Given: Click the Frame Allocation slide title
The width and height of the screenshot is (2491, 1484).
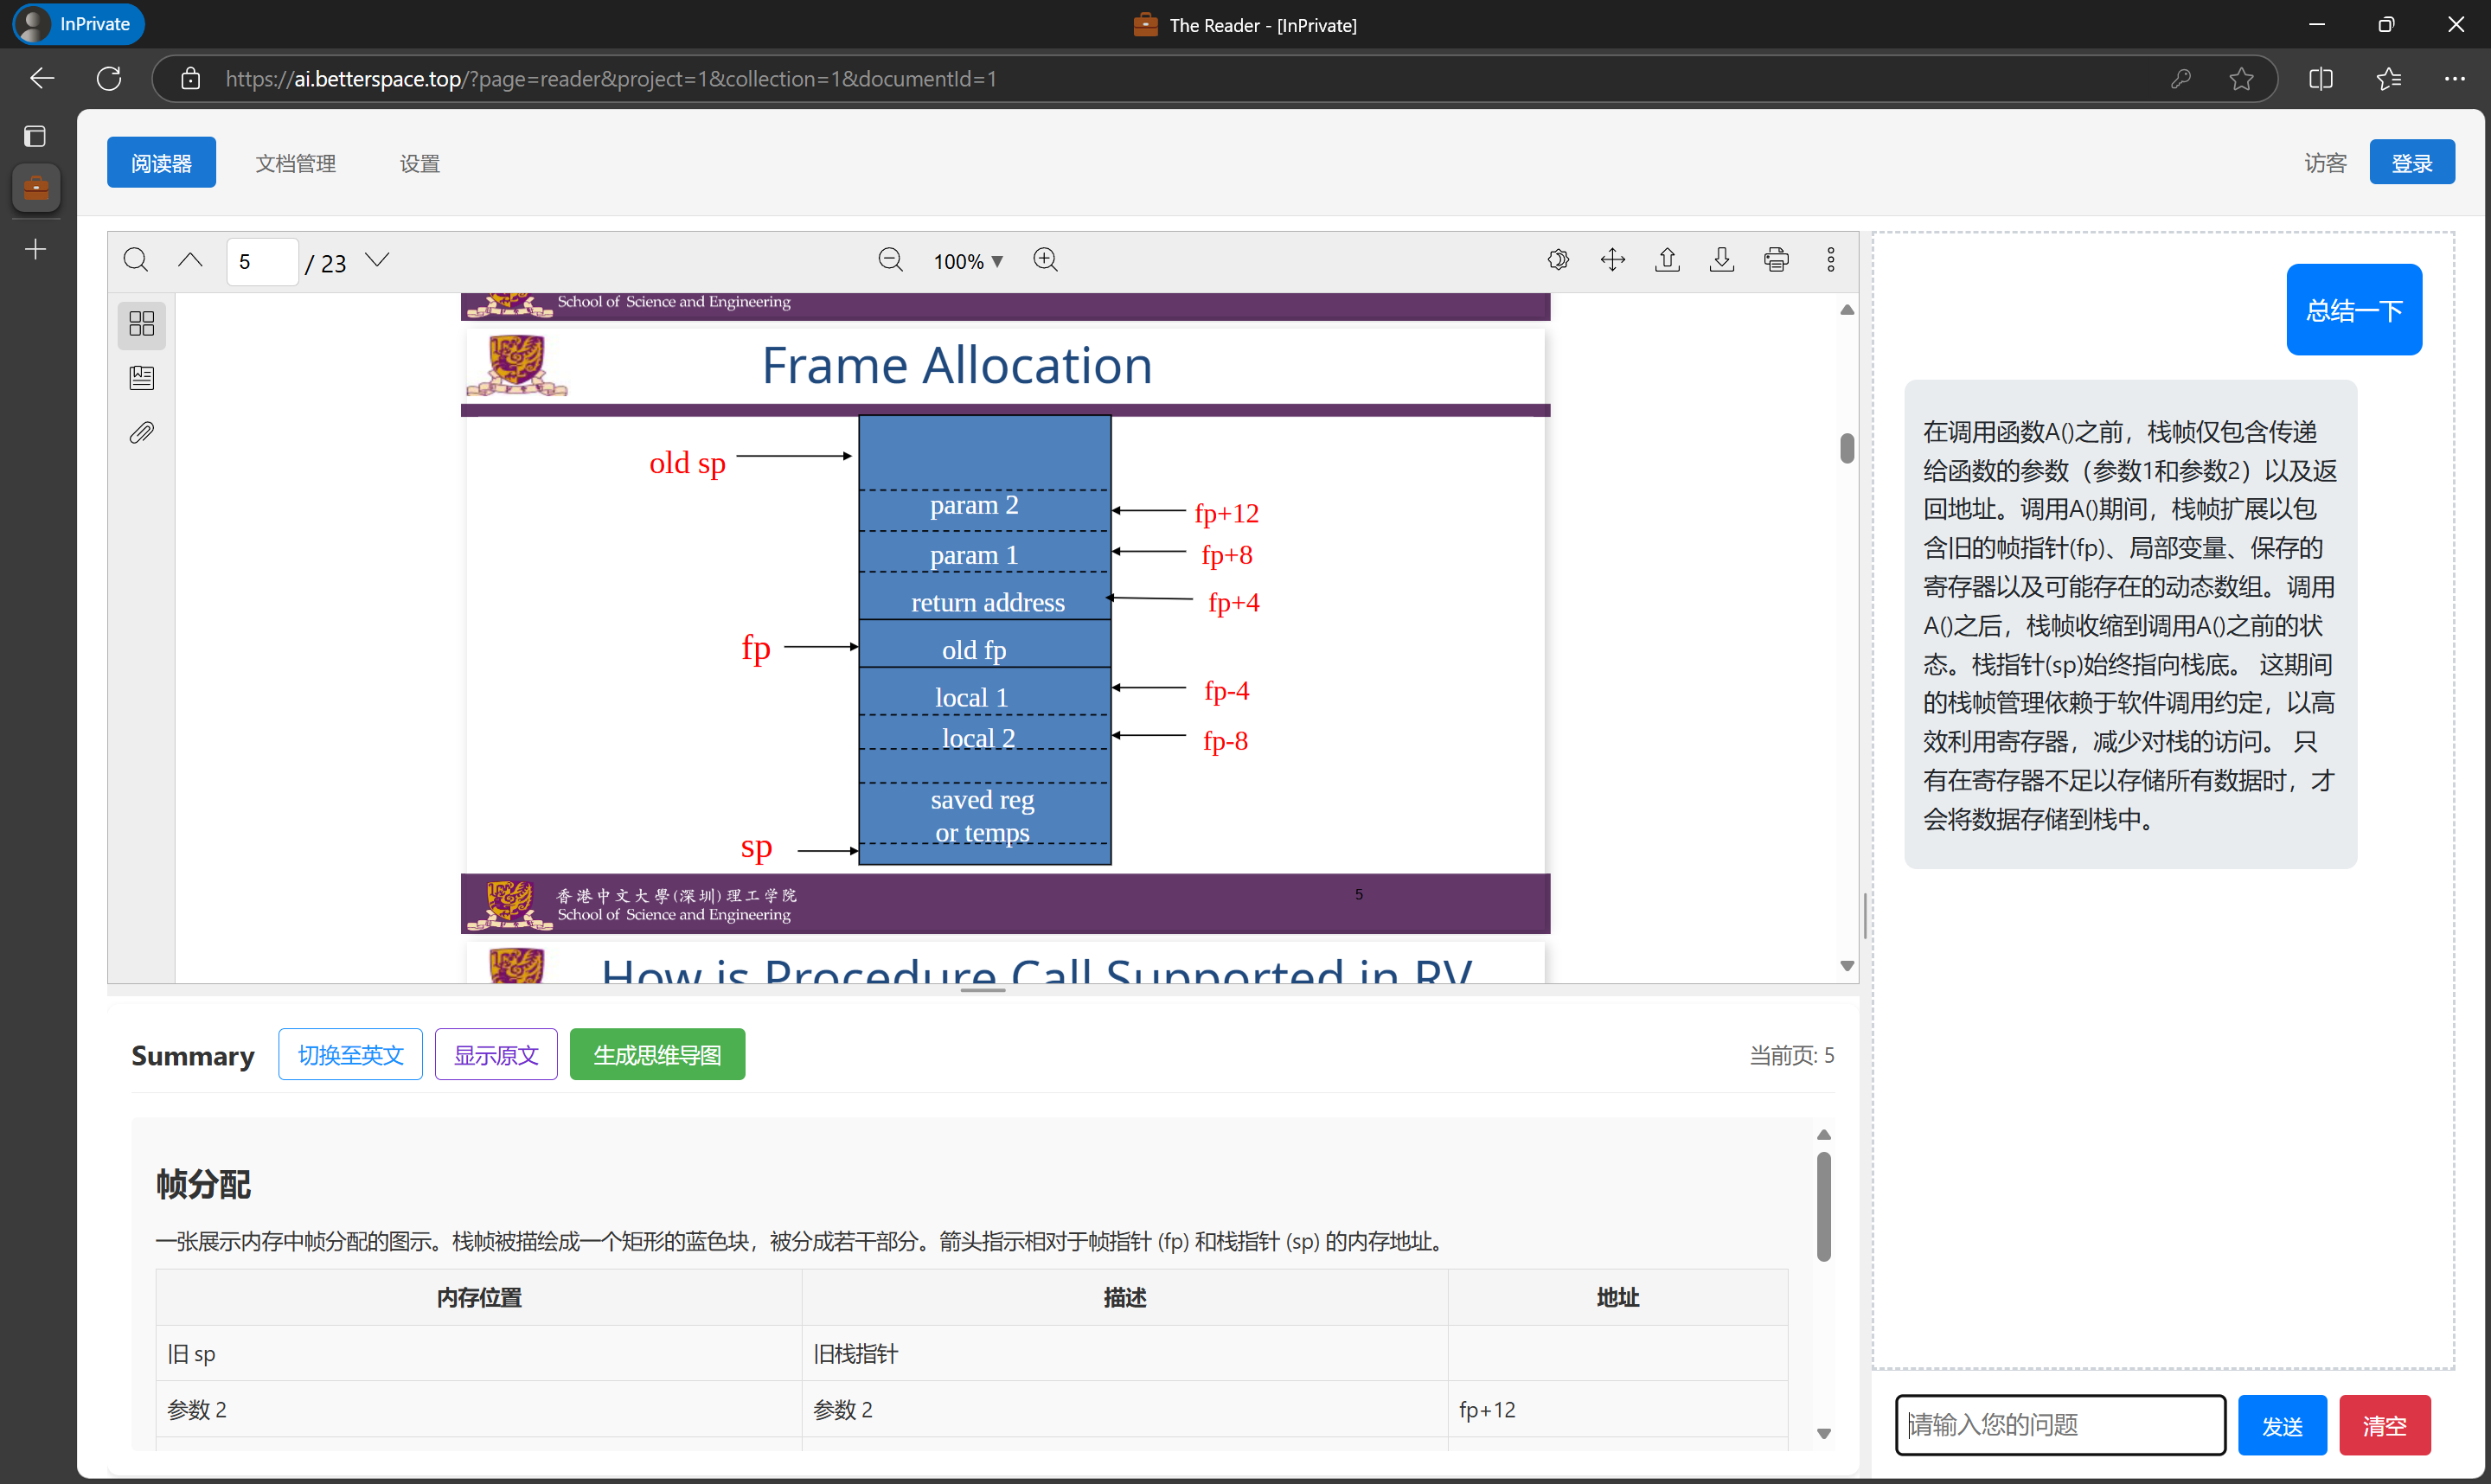Looking at the screenshot, I should [x=957, y=365].
